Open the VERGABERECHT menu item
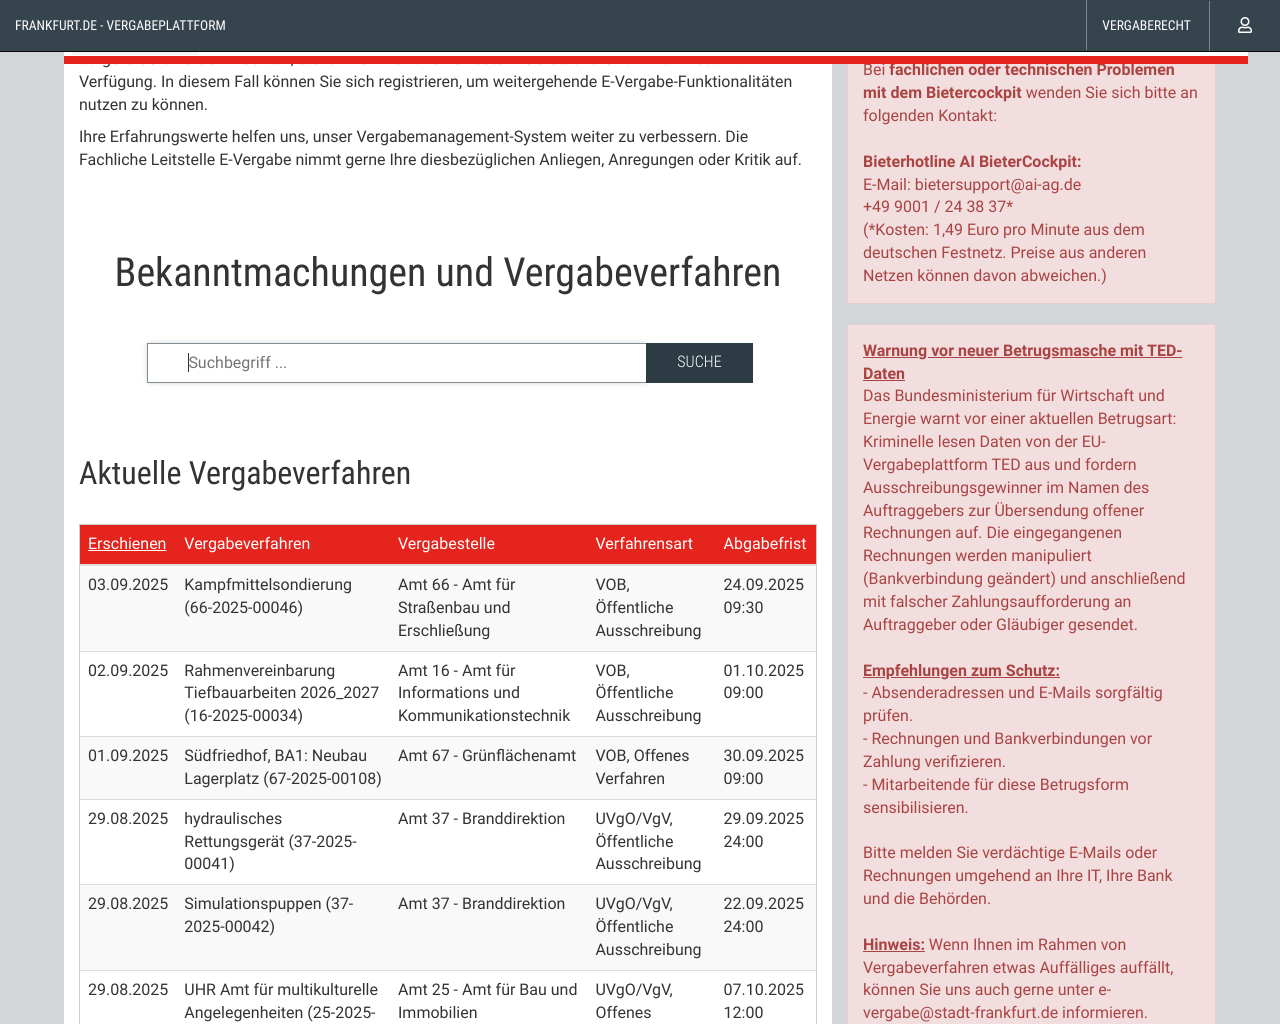The image size is (1280, 1024). pos(1146,25)
